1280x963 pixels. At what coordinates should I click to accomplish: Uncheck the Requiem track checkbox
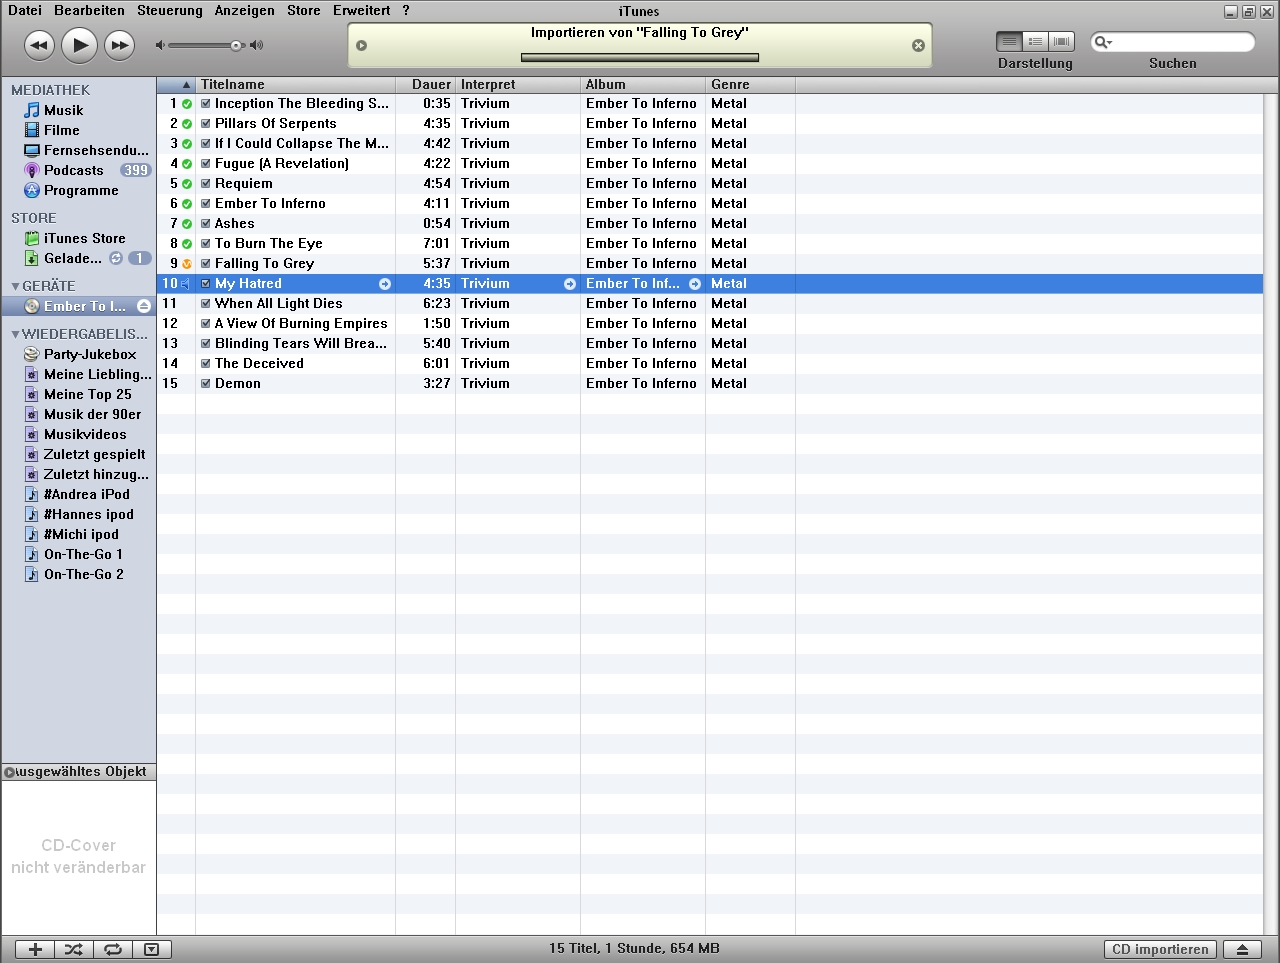[x=206, y=183]
